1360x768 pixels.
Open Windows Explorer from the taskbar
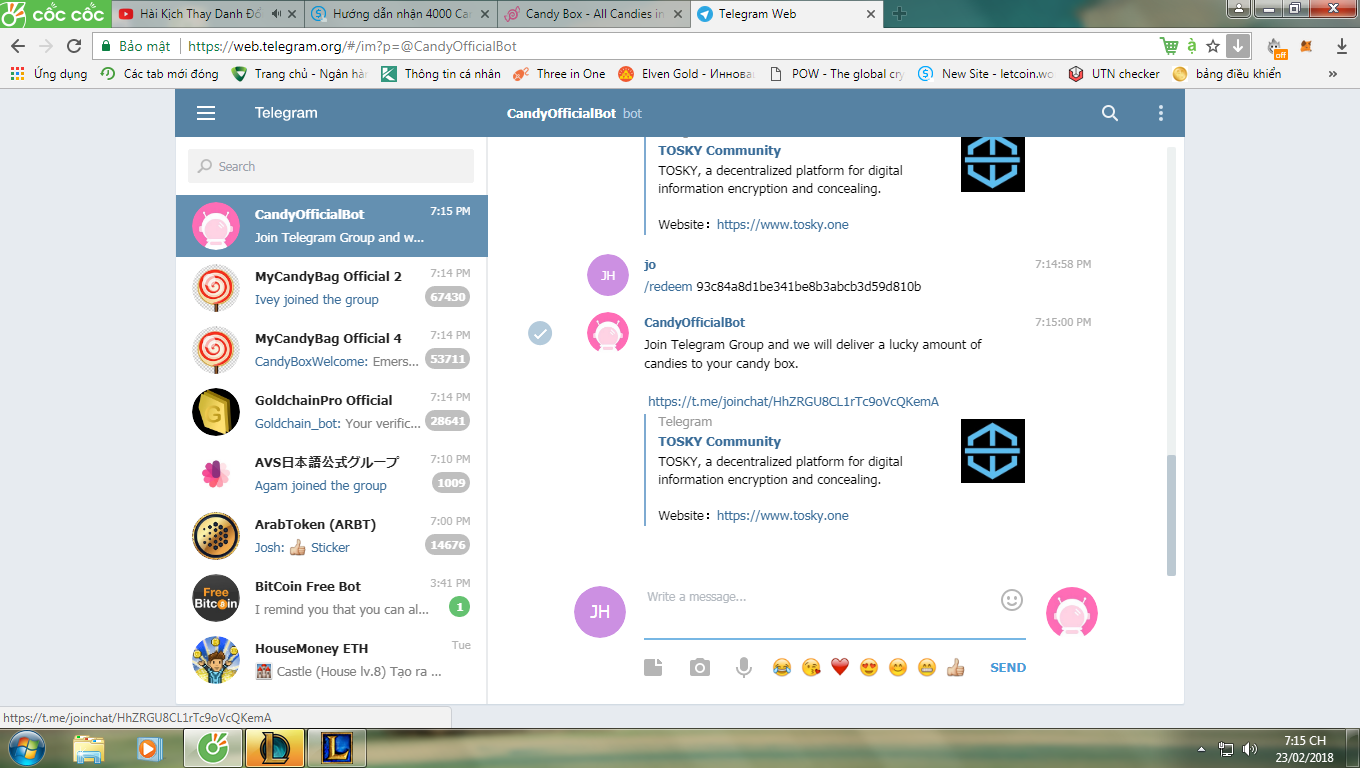[x=88, y=748]
